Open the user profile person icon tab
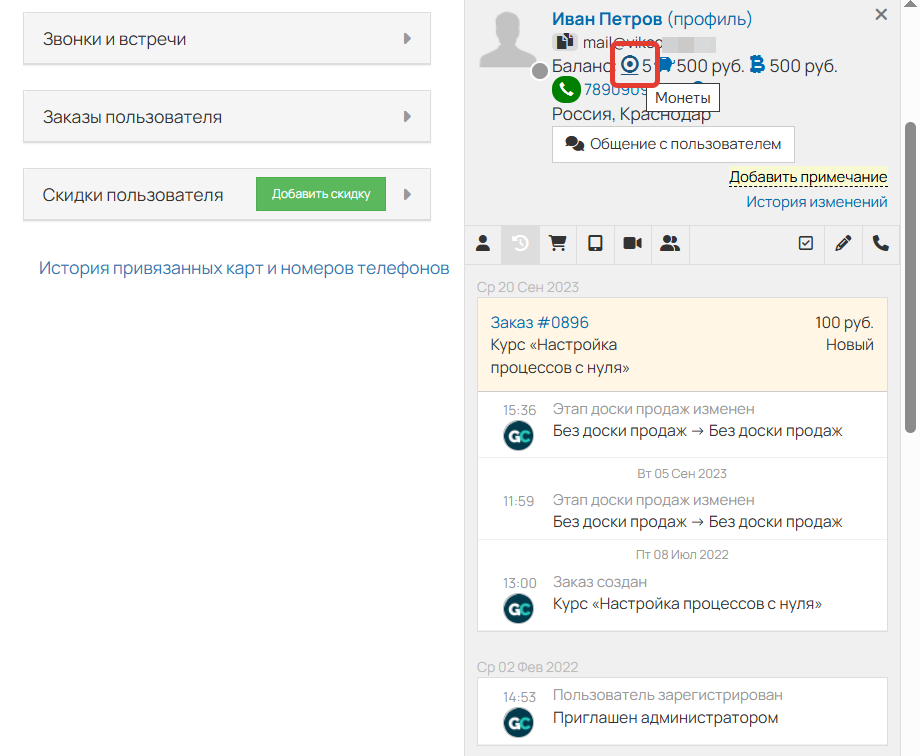 click(483, 243)
